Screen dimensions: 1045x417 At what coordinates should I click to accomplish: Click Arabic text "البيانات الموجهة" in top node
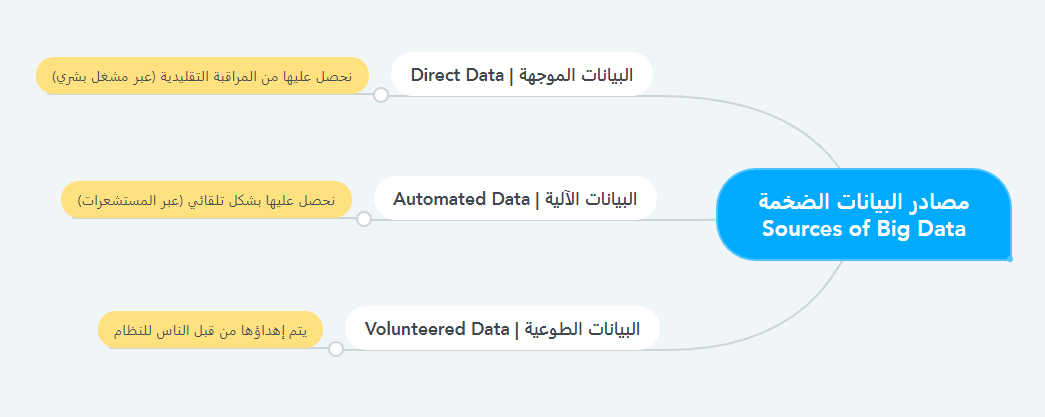click(x=584, y=74)
